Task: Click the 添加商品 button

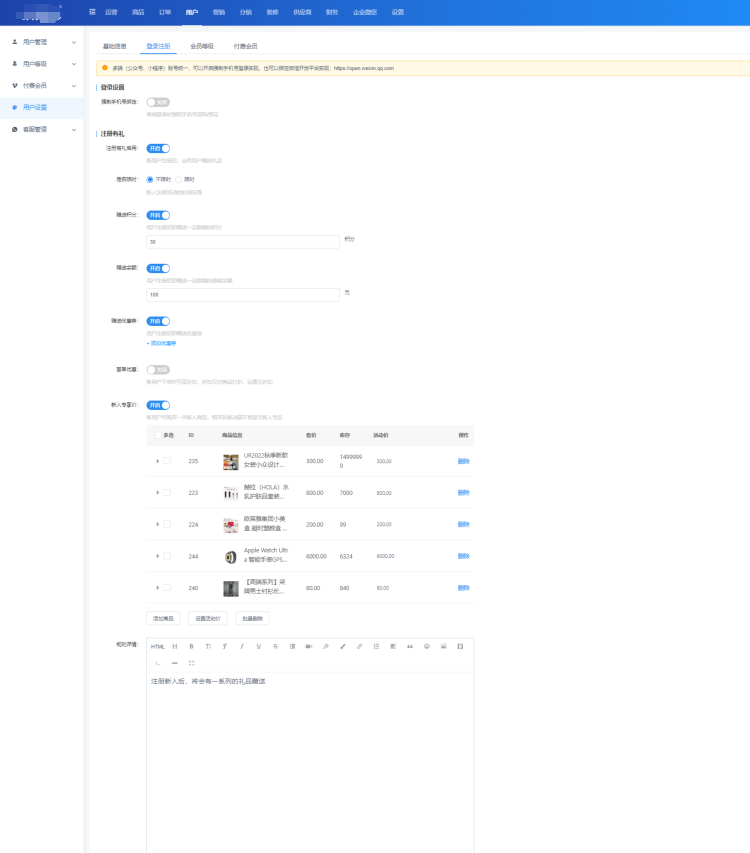Action: tap(163, 618)
